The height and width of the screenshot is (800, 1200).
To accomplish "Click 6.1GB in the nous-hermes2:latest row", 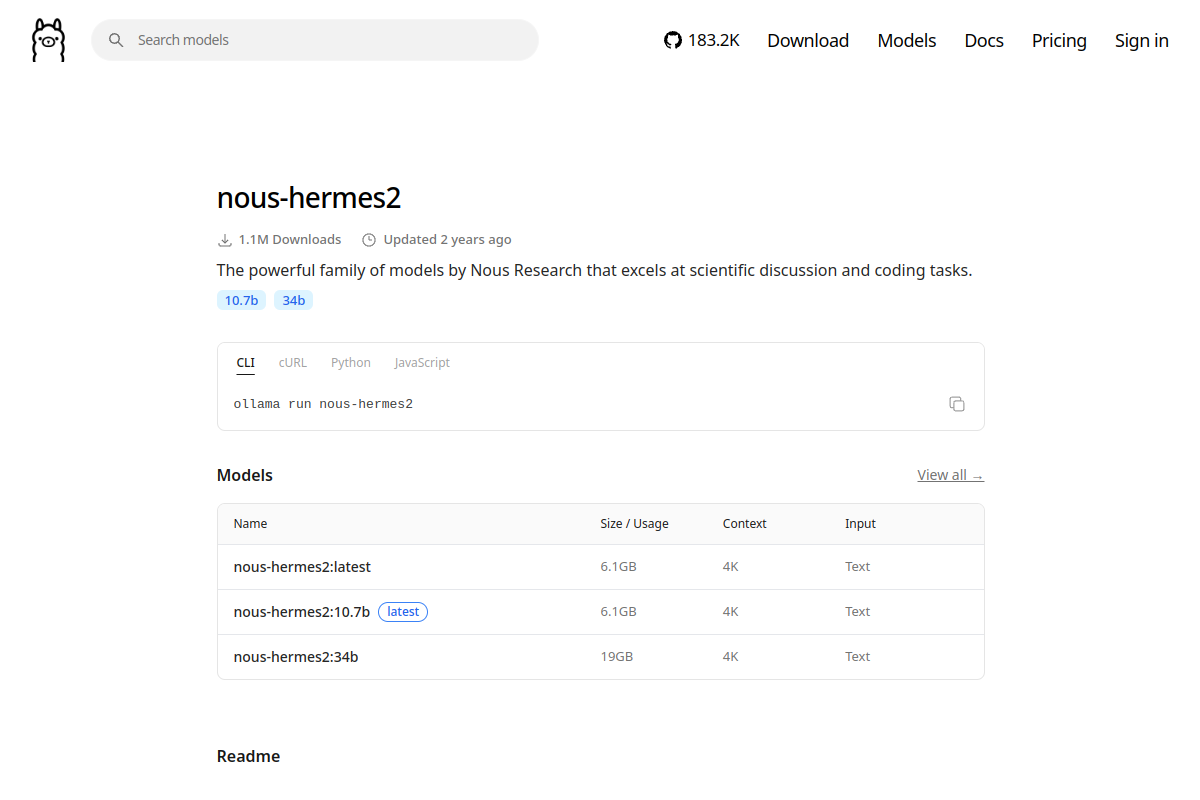I will click(619, 567).
